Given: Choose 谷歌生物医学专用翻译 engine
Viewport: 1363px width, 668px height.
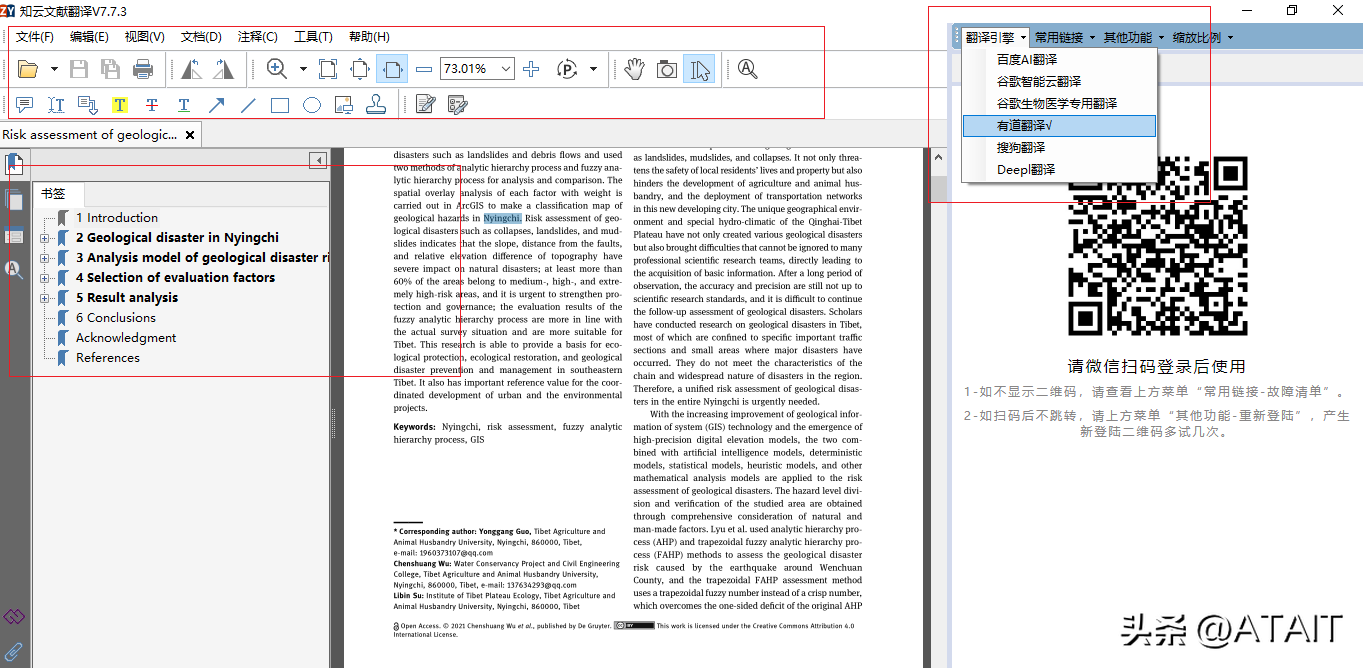Looking at the screenshot, I should pos(1059,104).
